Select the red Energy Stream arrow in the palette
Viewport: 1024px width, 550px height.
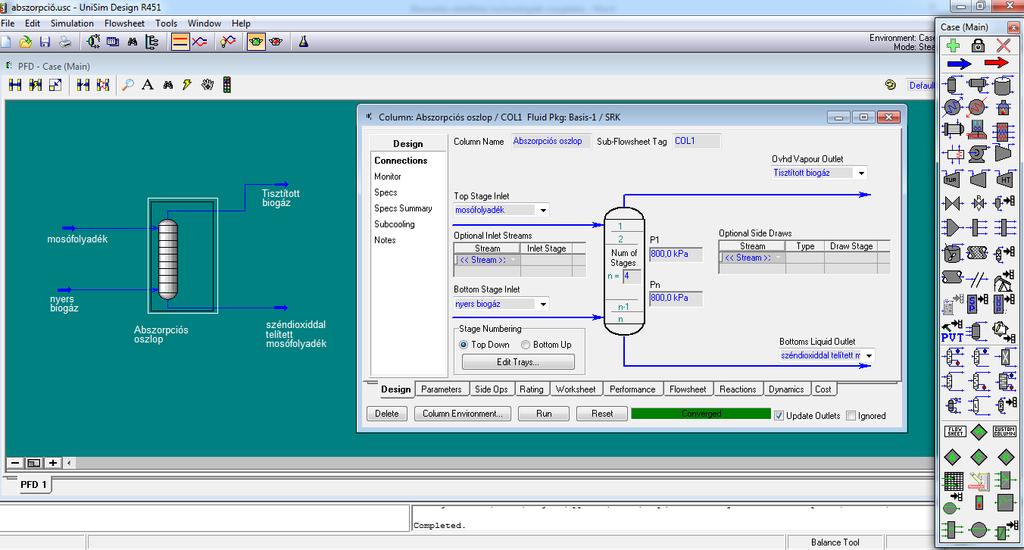tap(997, 63)
